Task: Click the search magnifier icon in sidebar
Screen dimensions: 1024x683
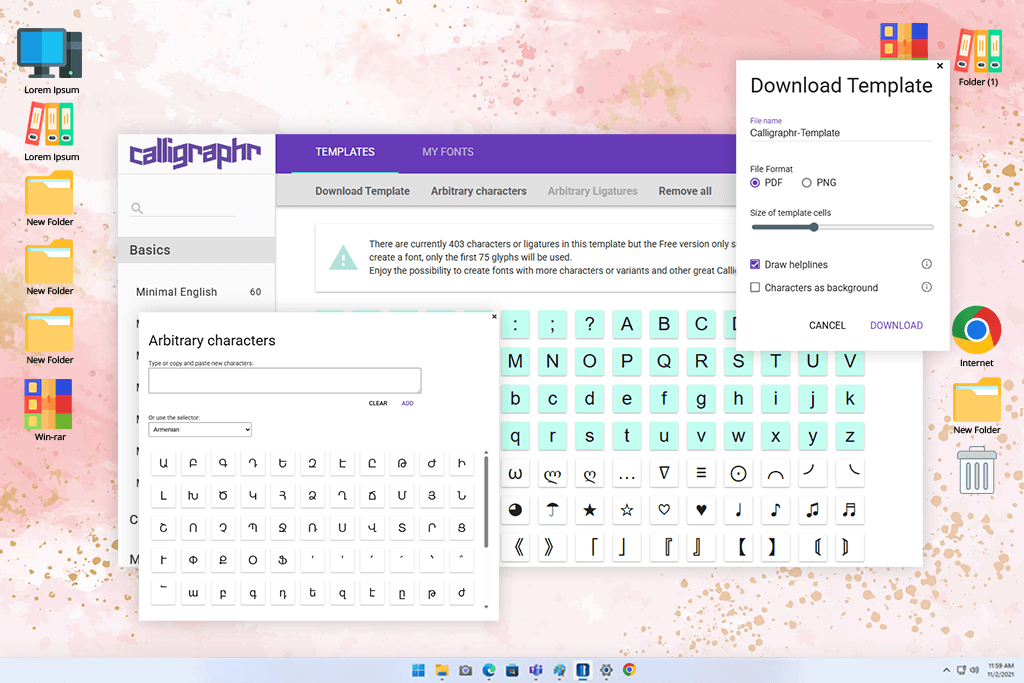Action: tap(136, 208)
